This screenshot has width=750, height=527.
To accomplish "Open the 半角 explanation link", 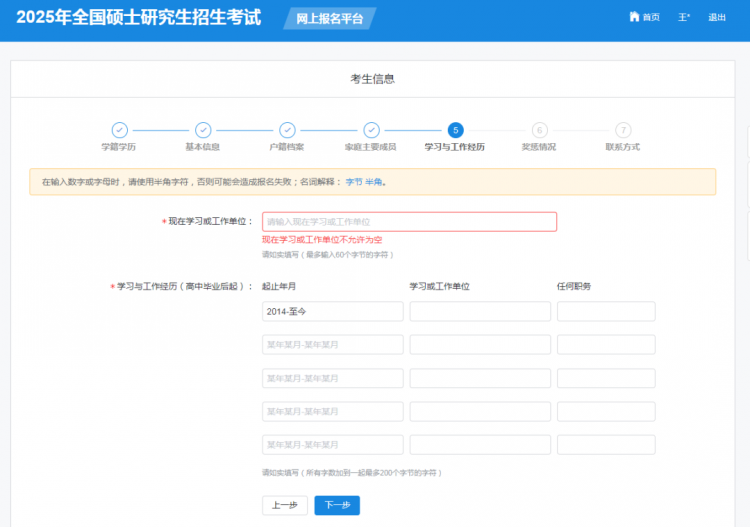I will (374, 182).
